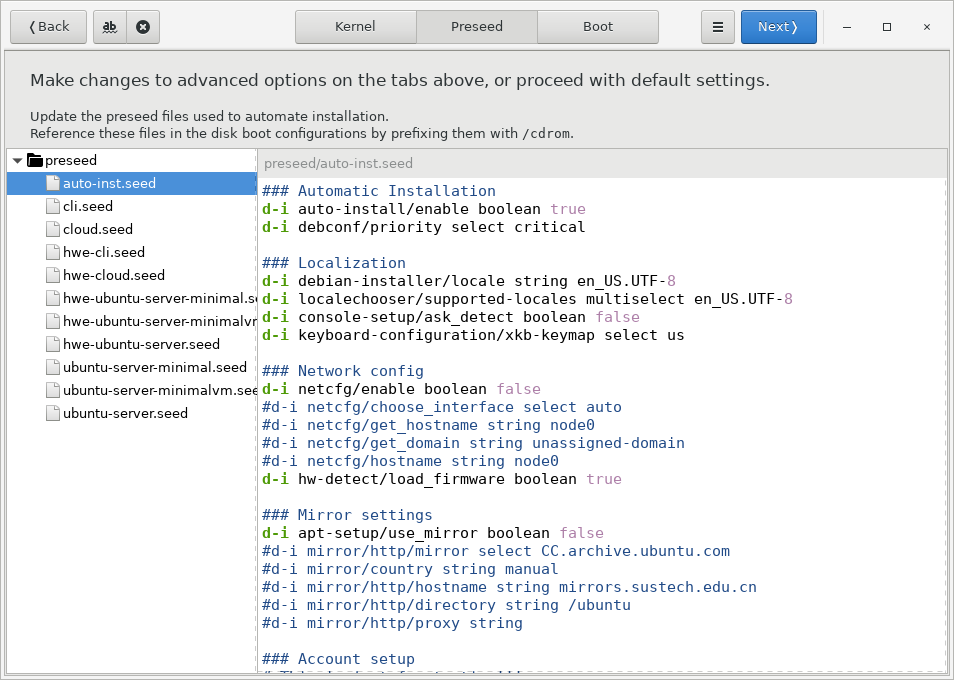Click the cli.seed file icon
This screenshot has width=954, height=680.
click(53, 206)
